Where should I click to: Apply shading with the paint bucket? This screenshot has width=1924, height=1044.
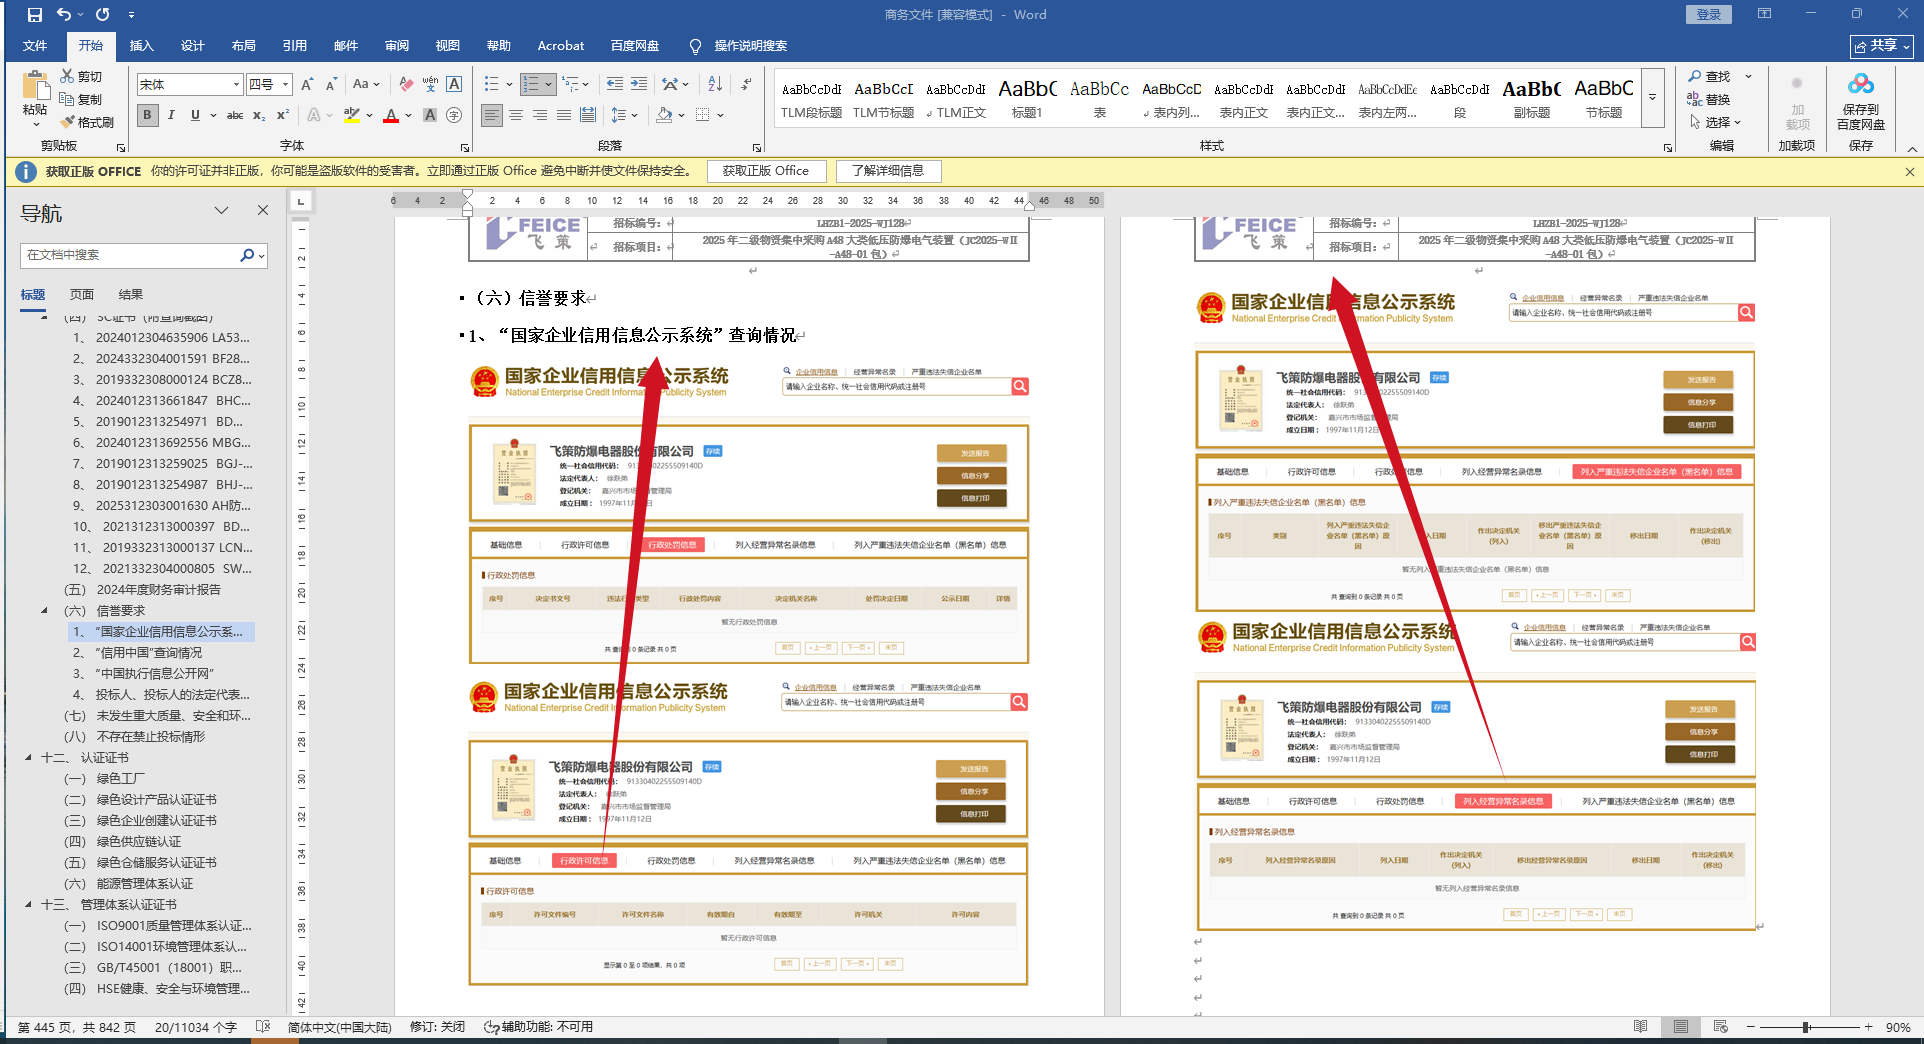coord(663,115)
